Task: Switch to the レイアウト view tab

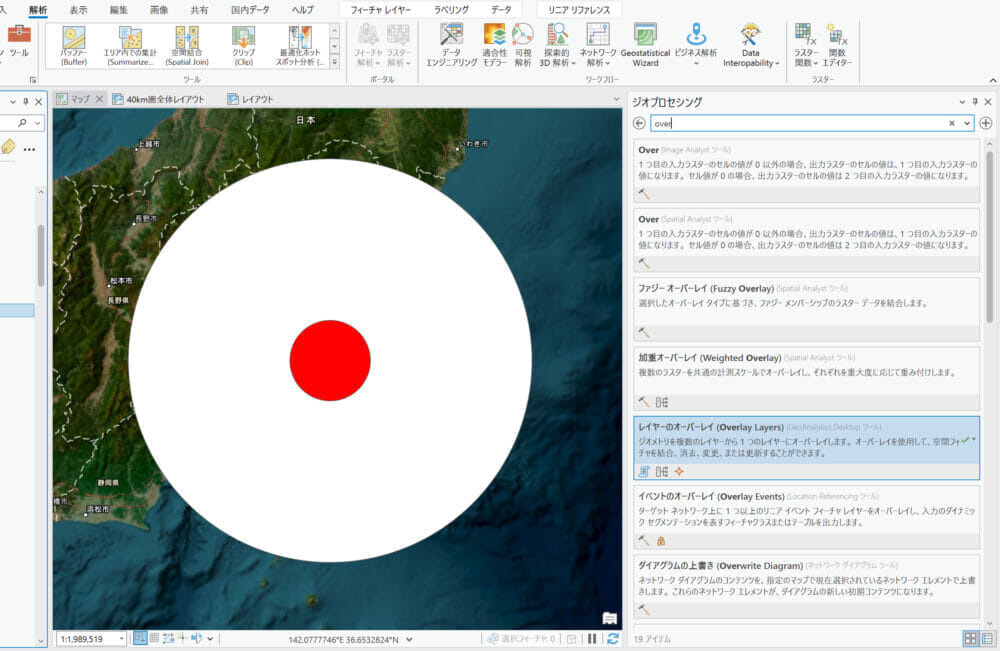Action: [251, 99]
